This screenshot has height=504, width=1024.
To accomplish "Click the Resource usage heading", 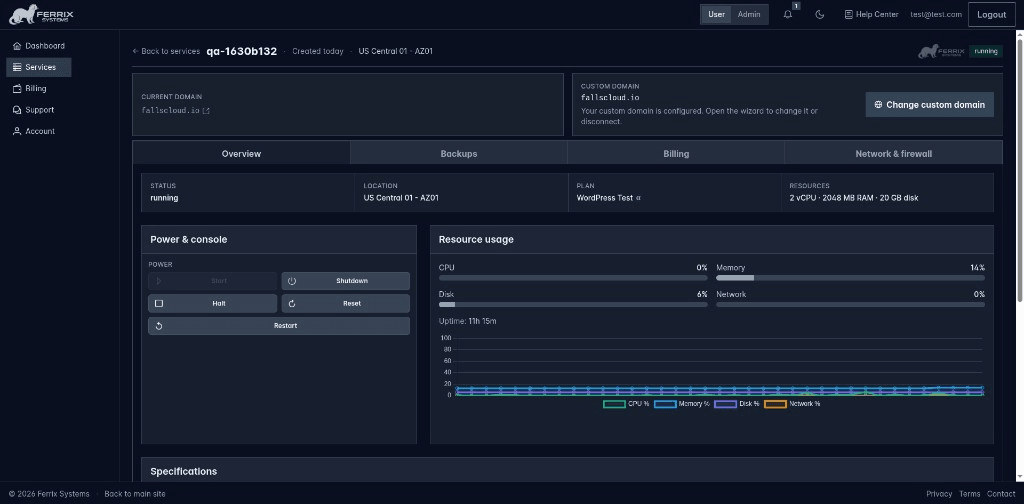I will coord(476,240).
